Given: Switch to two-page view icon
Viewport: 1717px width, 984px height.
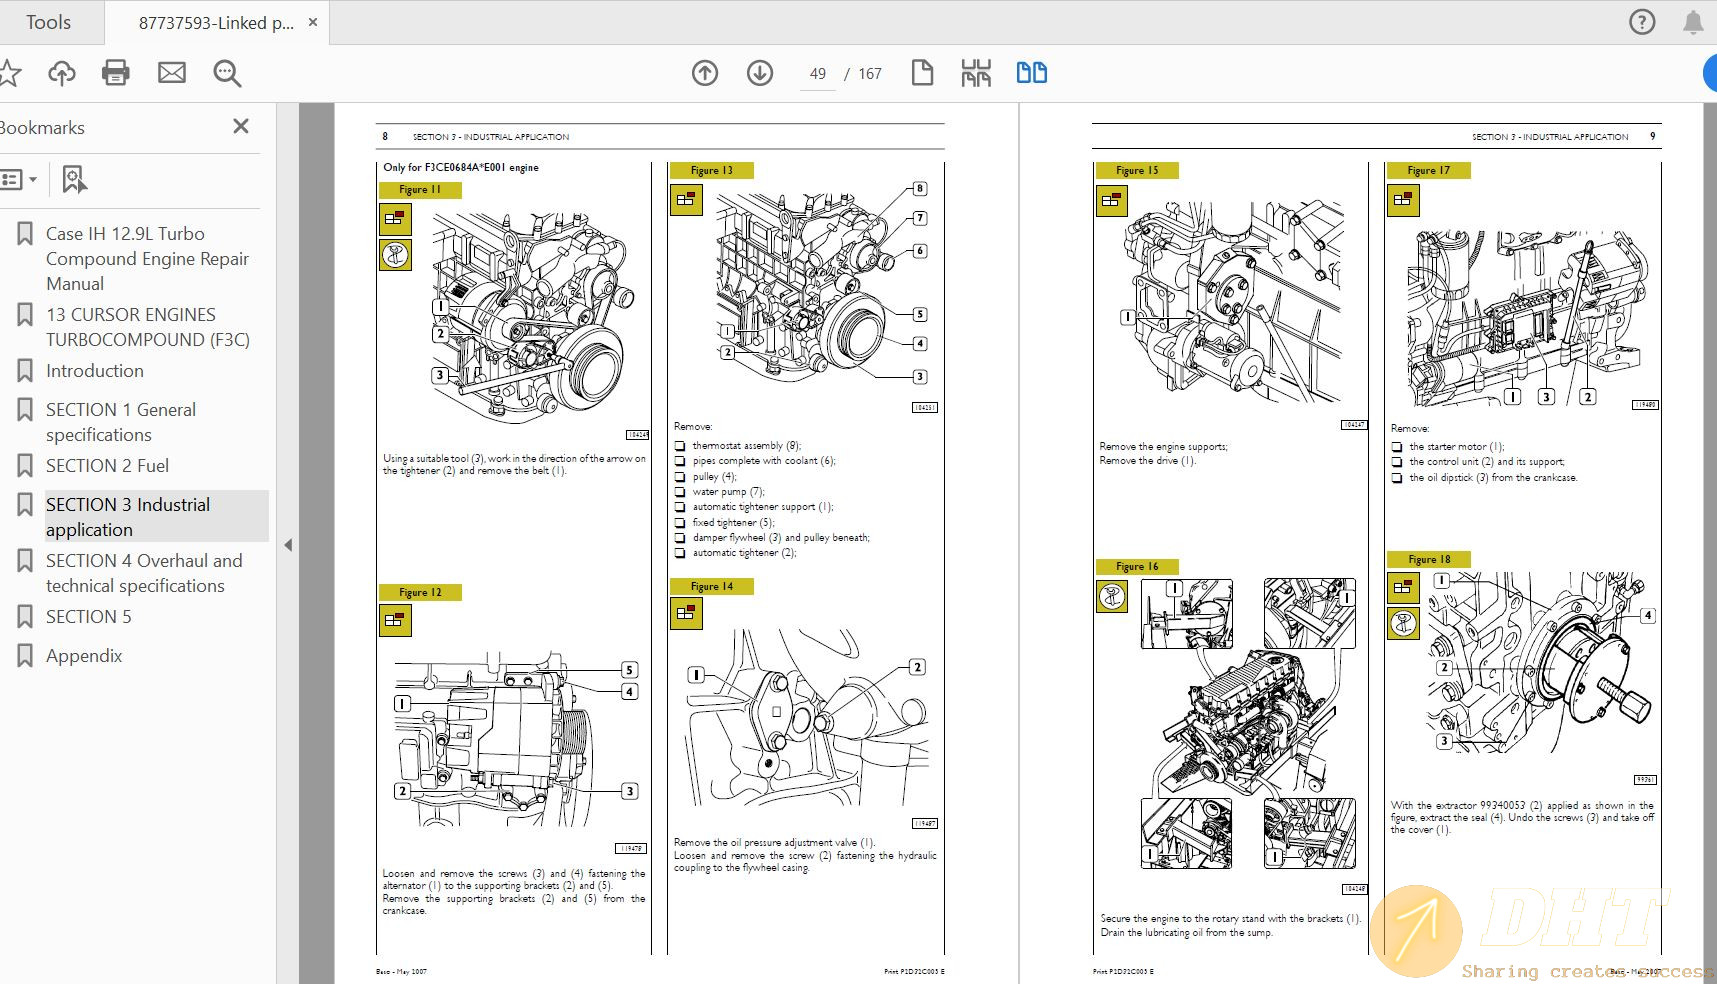Looking at the screenshot, I should [1031, 72].
